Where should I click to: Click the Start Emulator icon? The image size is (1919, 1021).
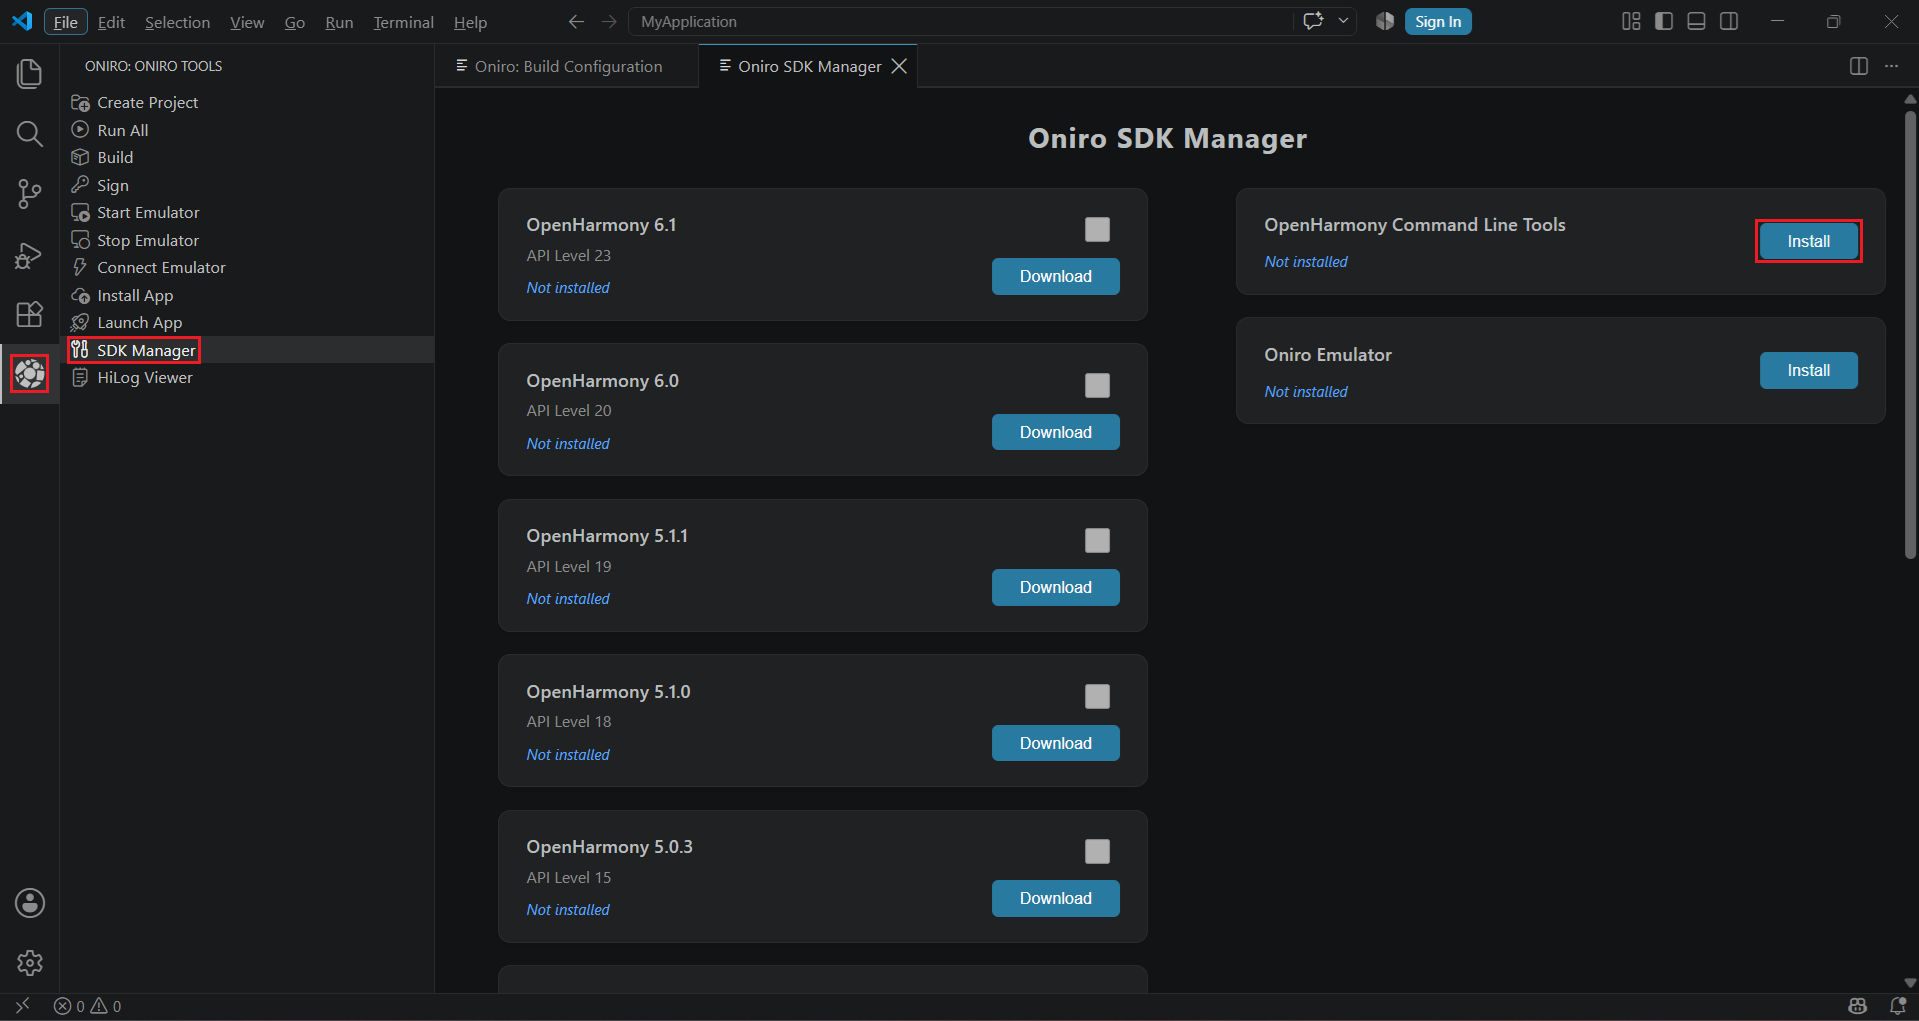click(x=81, y=212)
